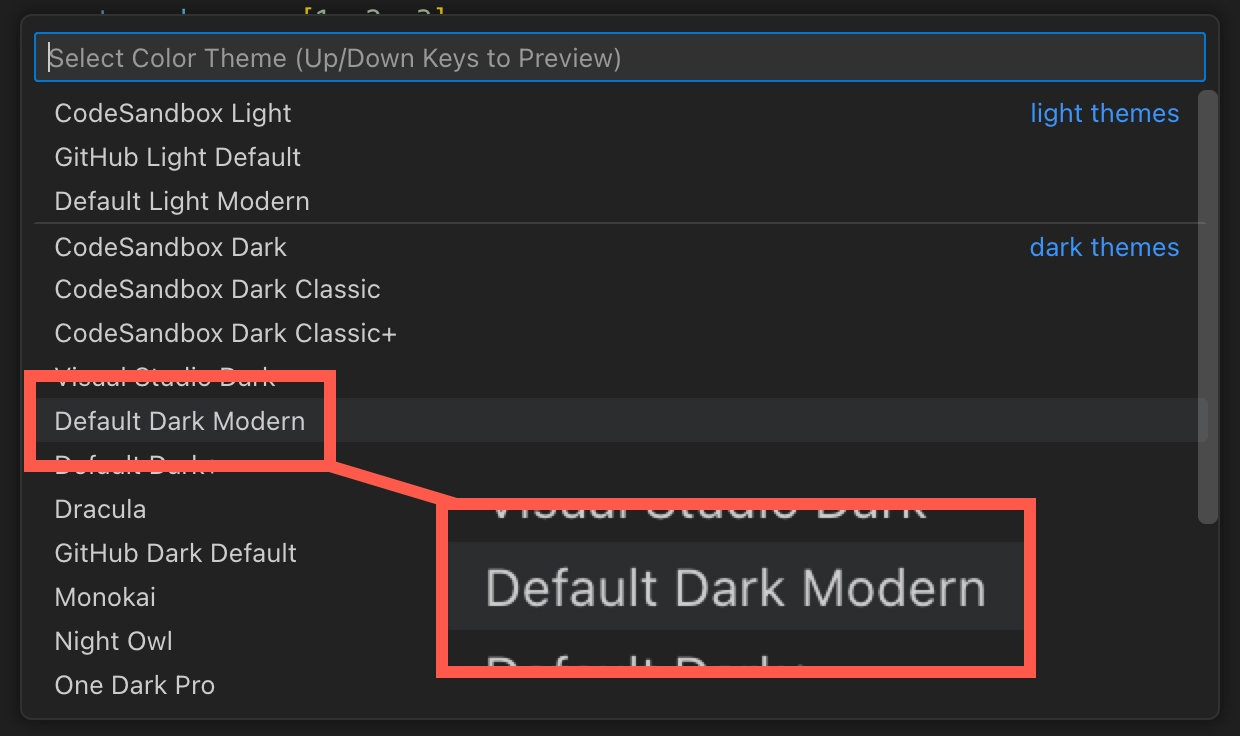
Task: Click the dark themes label
Action: click(x=1104, y=247)
